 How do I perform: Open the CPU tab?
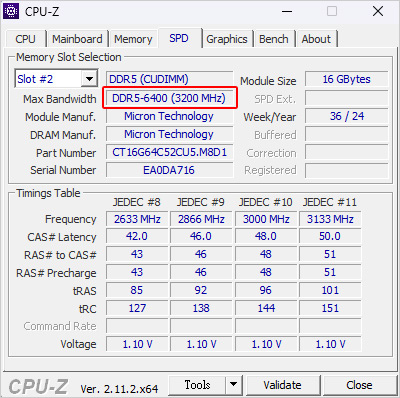[x=25, y=39]
